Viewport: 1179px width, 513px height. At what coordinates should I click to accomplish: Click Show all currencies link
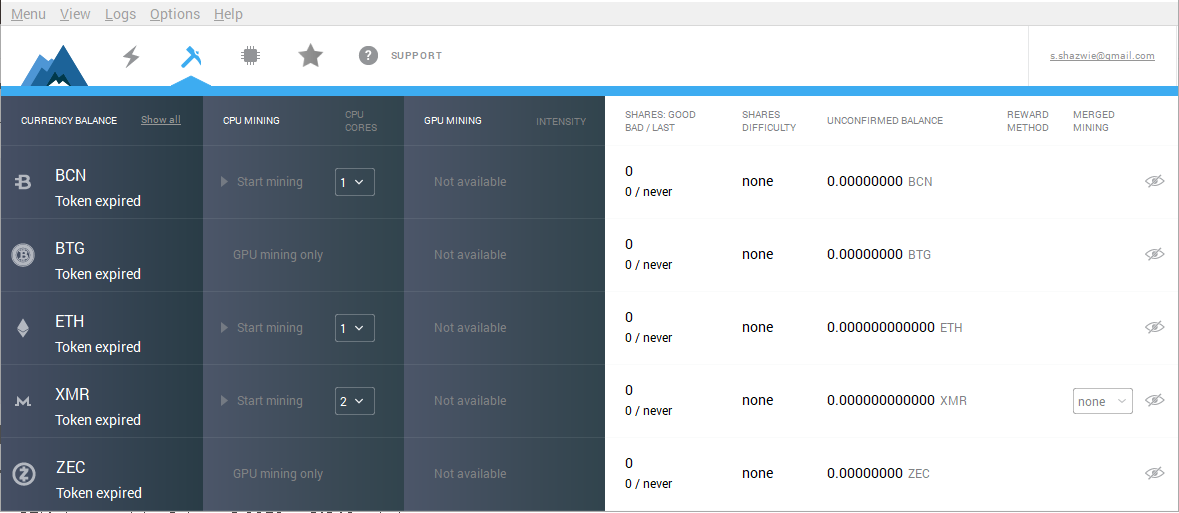click(x=161, y=120)
